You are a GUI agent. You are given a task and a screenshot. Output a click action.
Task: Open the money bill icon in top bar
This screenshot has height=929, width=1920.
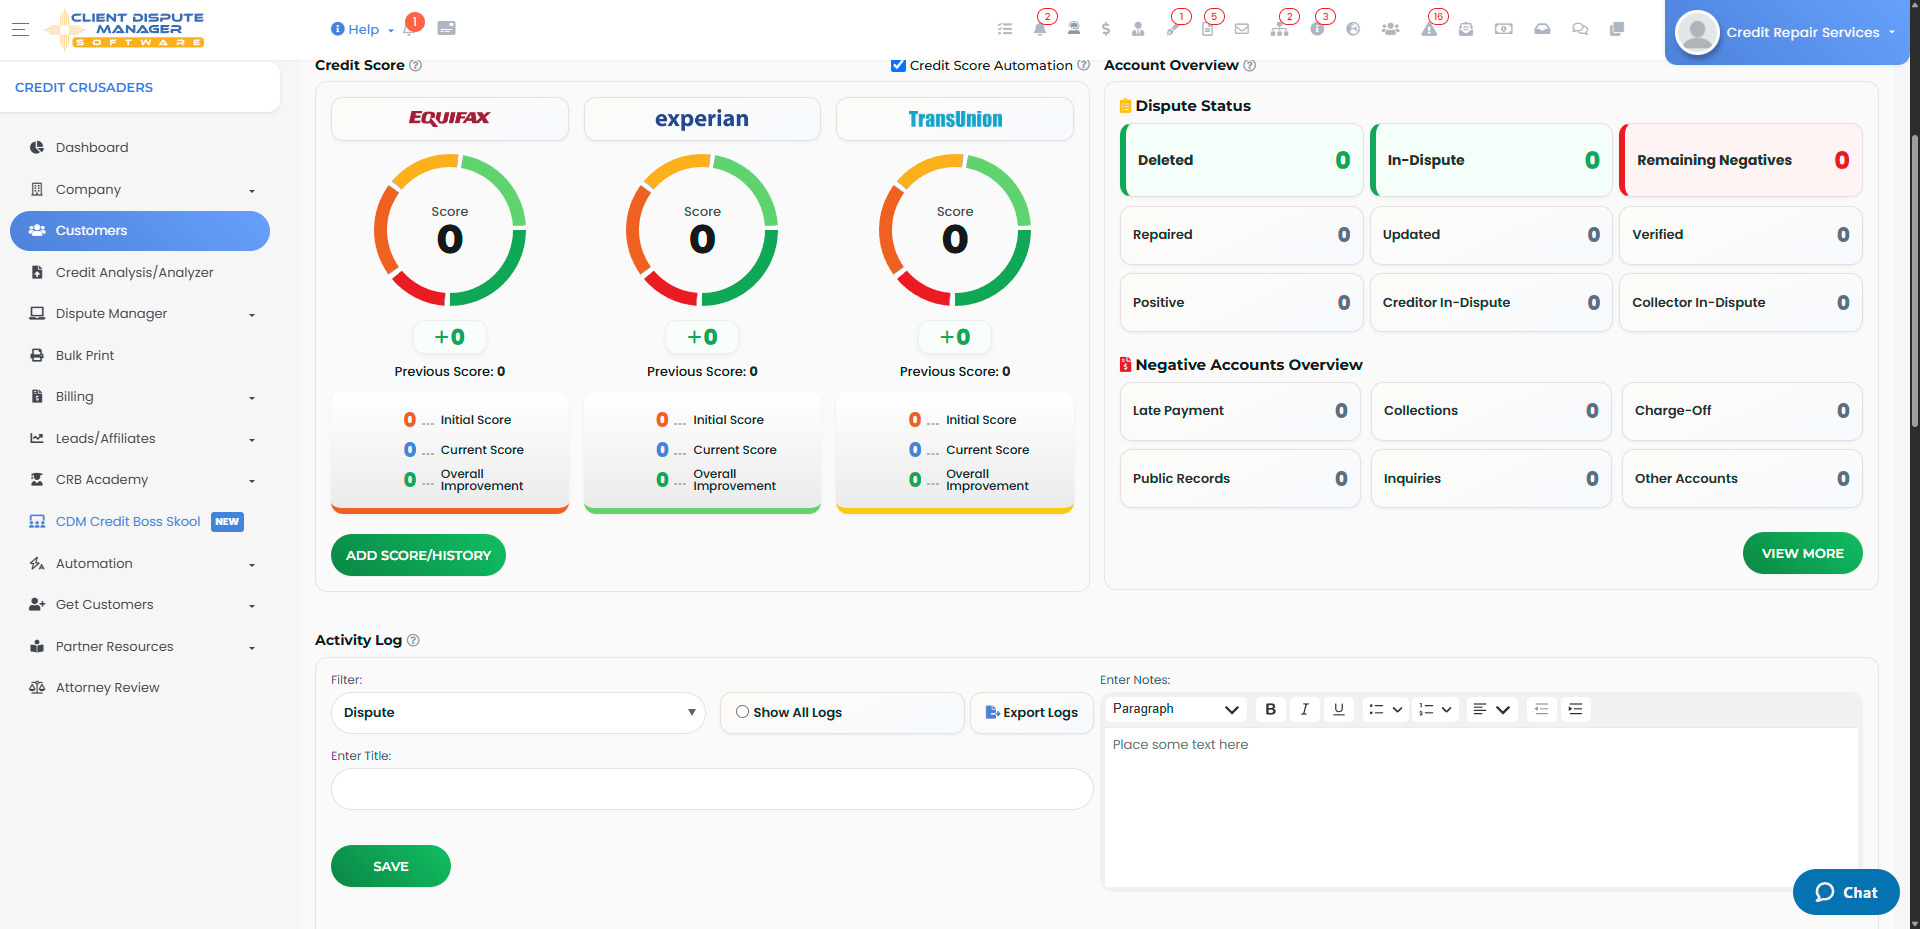[x=1503, y=29]
